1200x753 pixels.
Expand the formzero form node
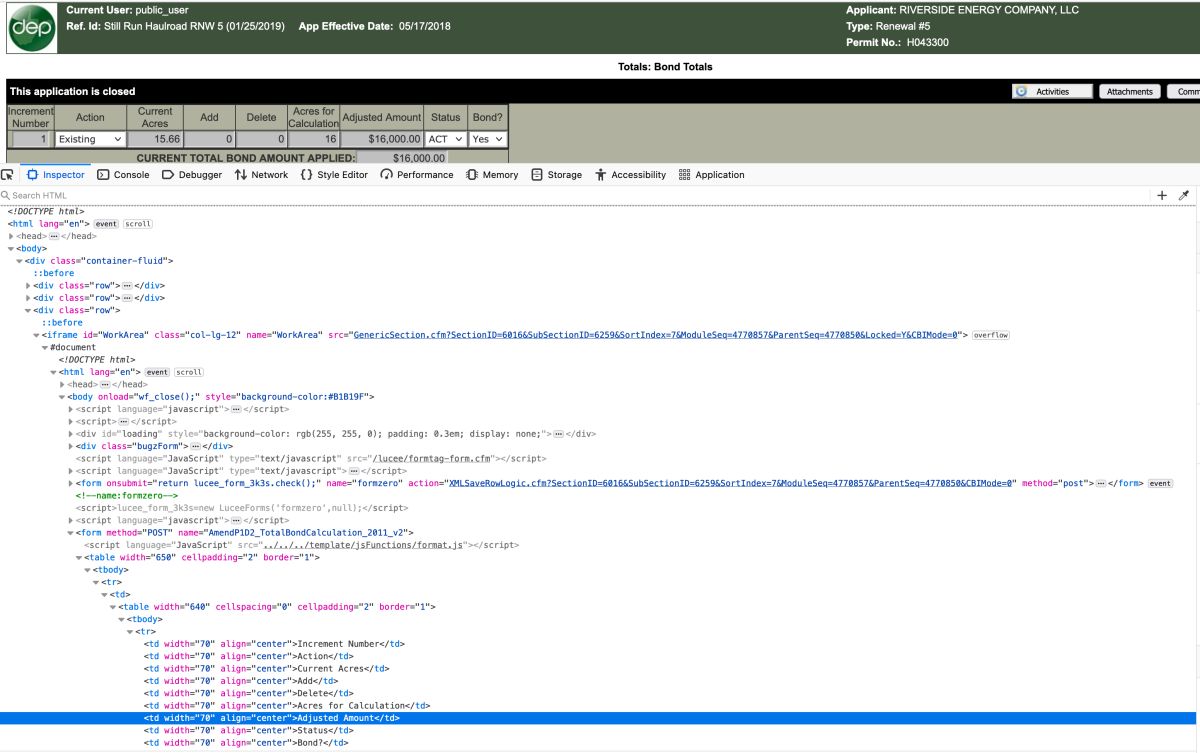click(x=70, y=483)
